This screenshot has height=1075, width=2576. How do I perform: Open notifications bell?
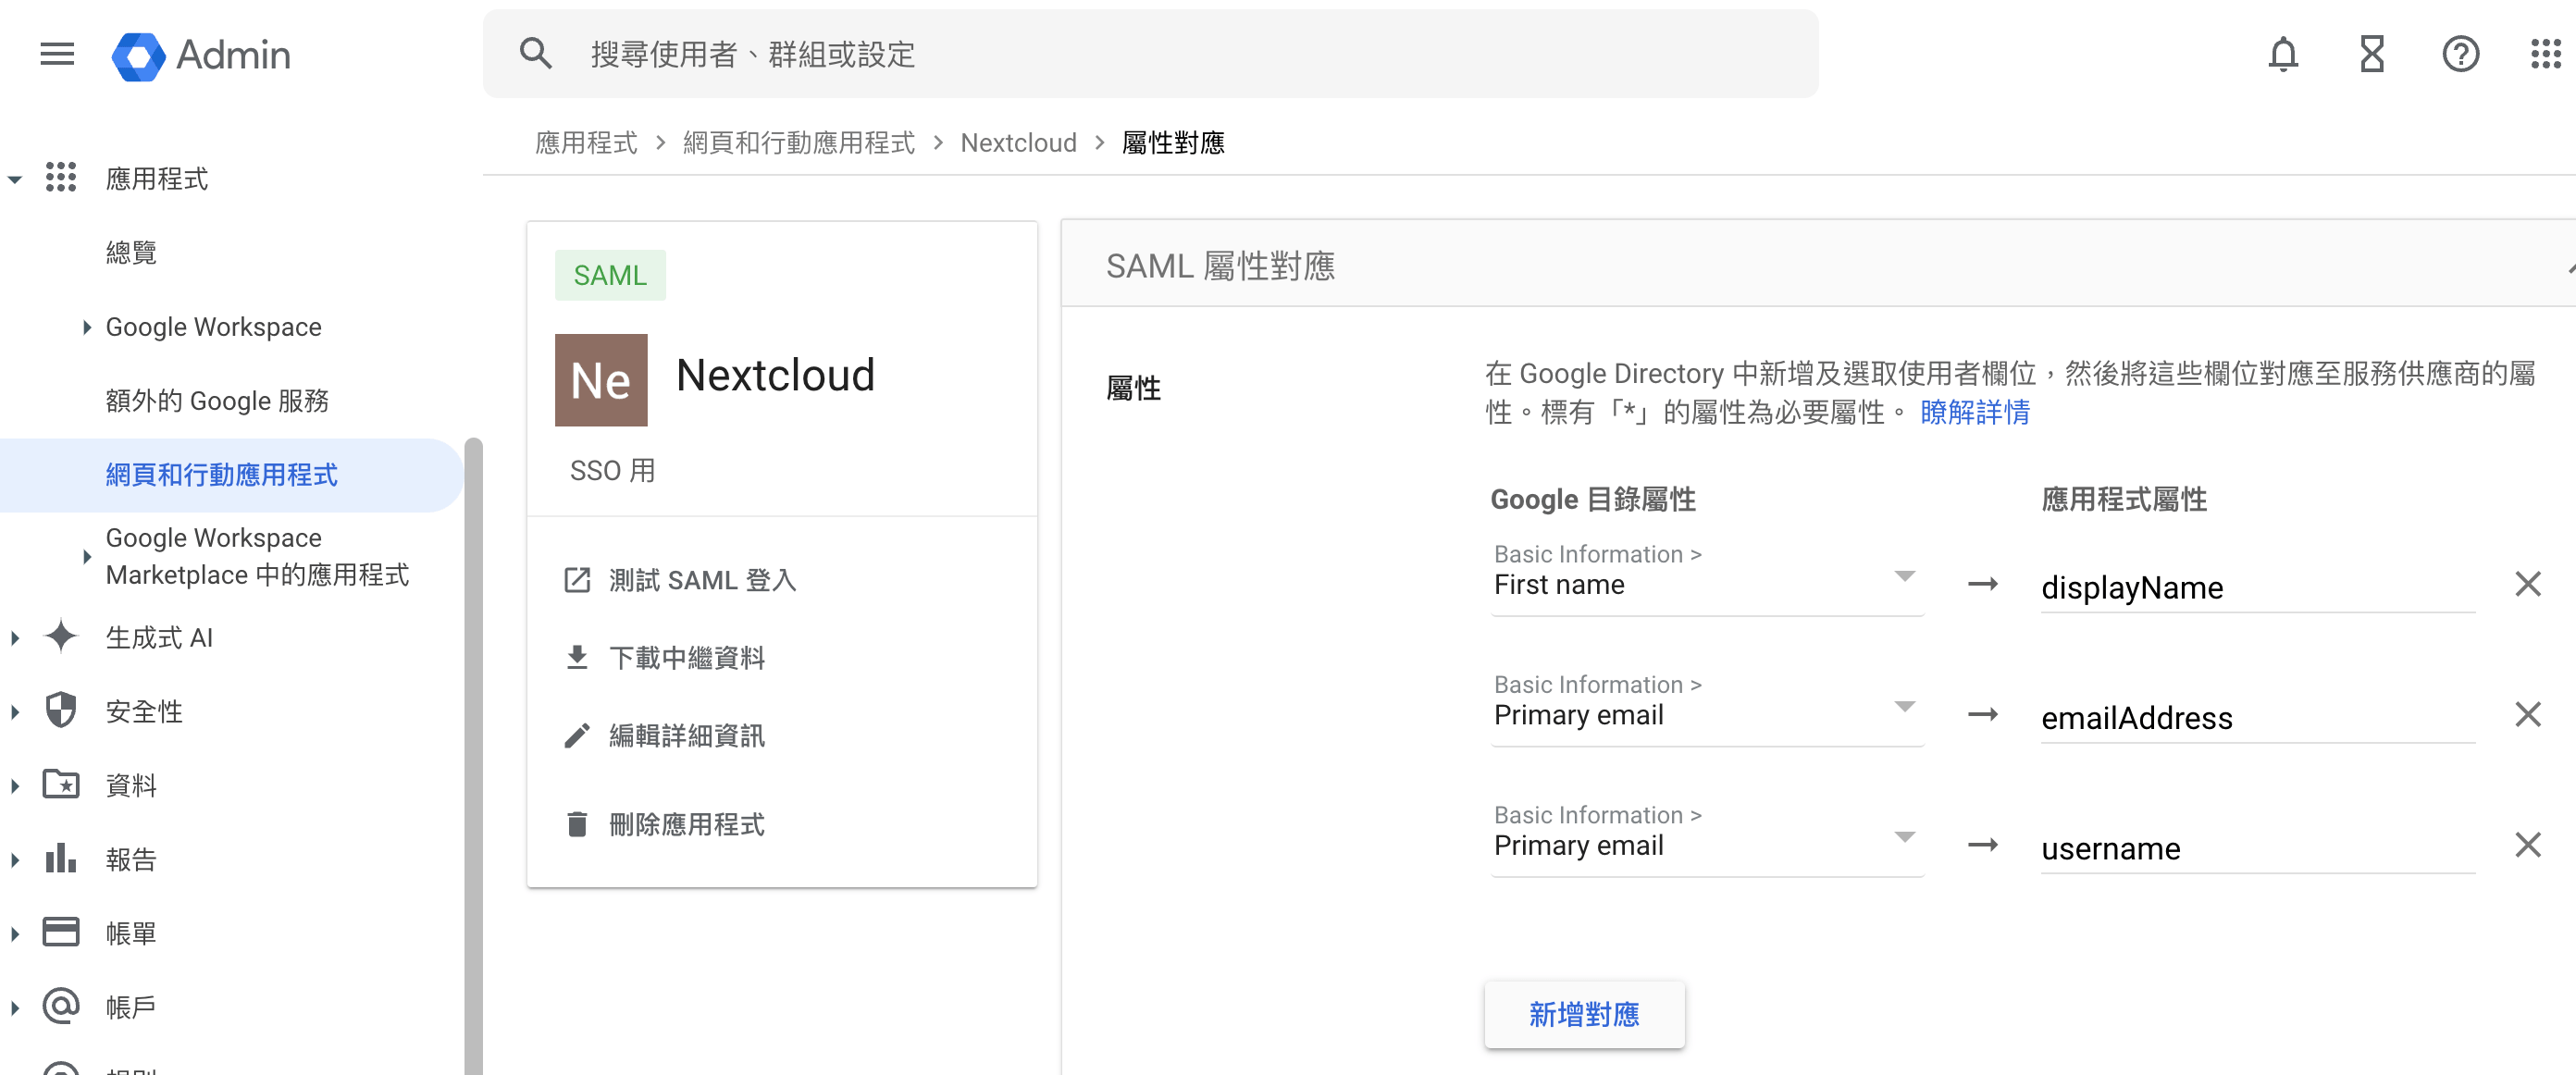pyautogui.click(x=2283, y=54)
